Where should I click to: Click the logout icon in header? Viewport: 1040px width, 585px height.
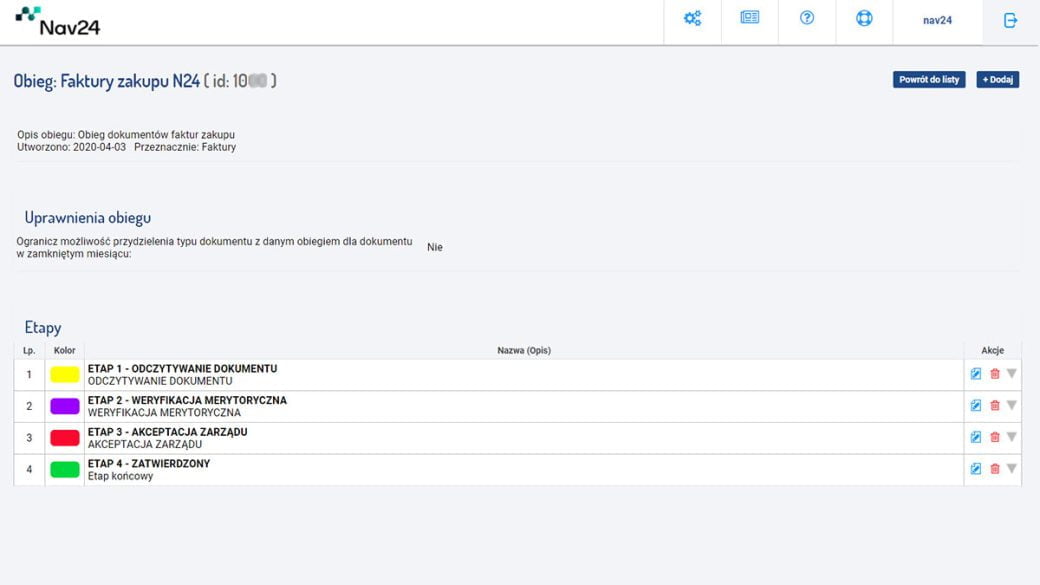coord(1010,21)
